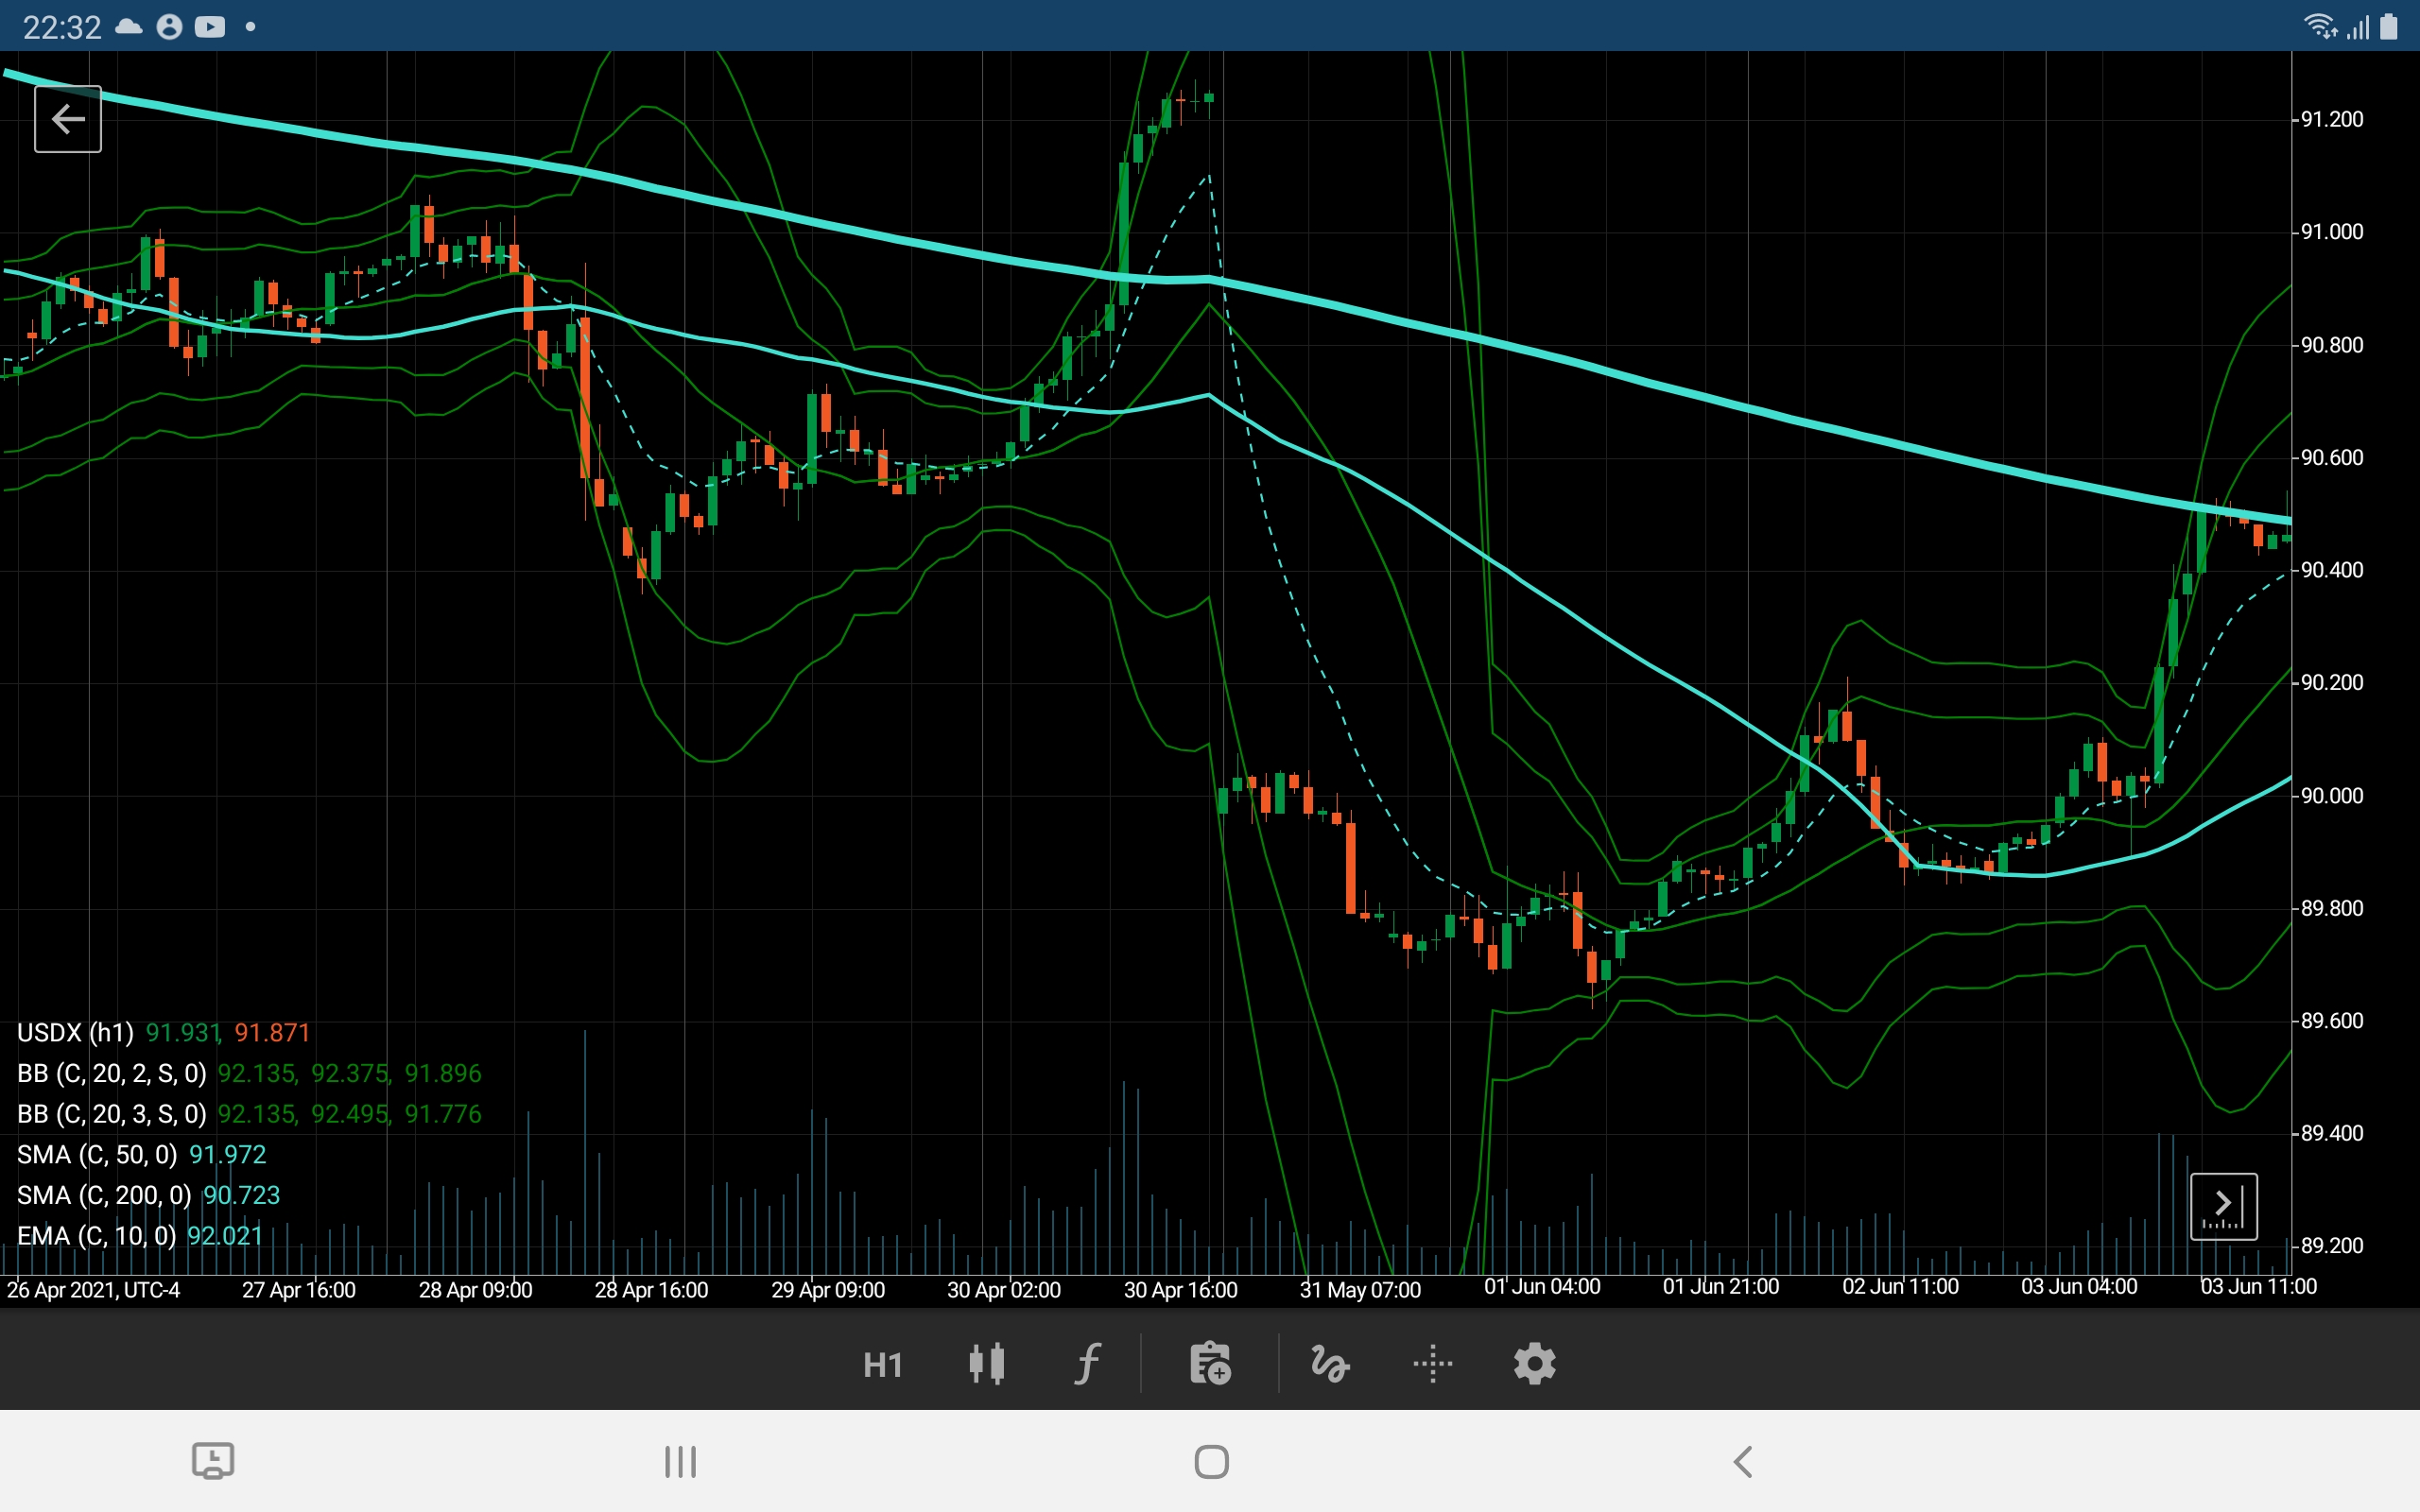Tap the cloud notification icon in status bar
Image resolution: width=2420 pixels, height=1512 pixels.
point(129,27)
